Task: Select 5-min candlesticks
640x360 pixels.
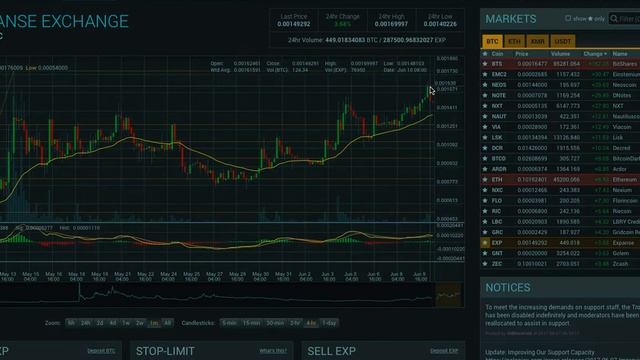Action: point(229,323)
